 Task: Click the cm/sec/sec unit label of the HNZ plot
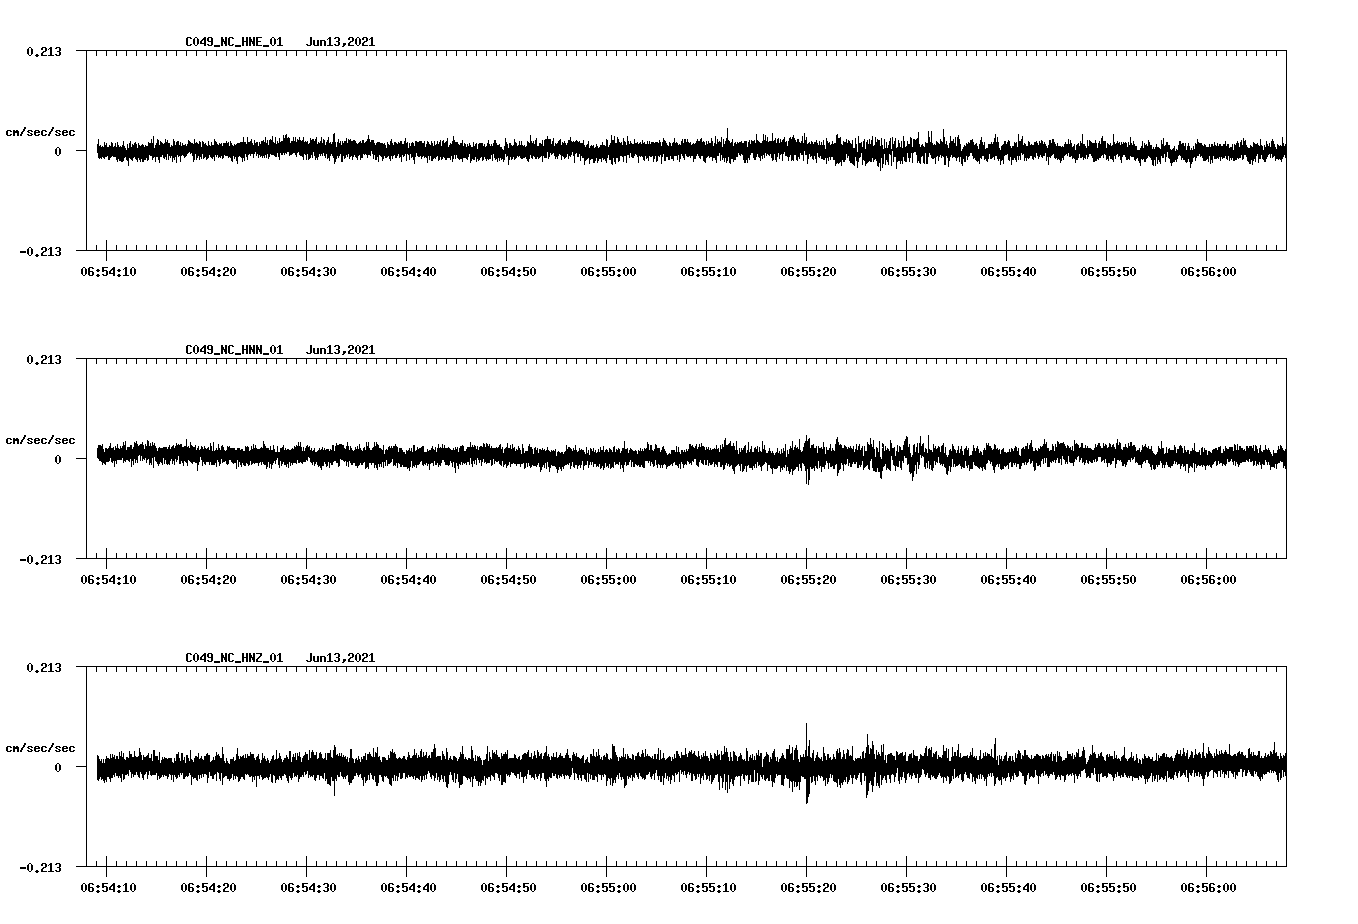click(40, 748)
